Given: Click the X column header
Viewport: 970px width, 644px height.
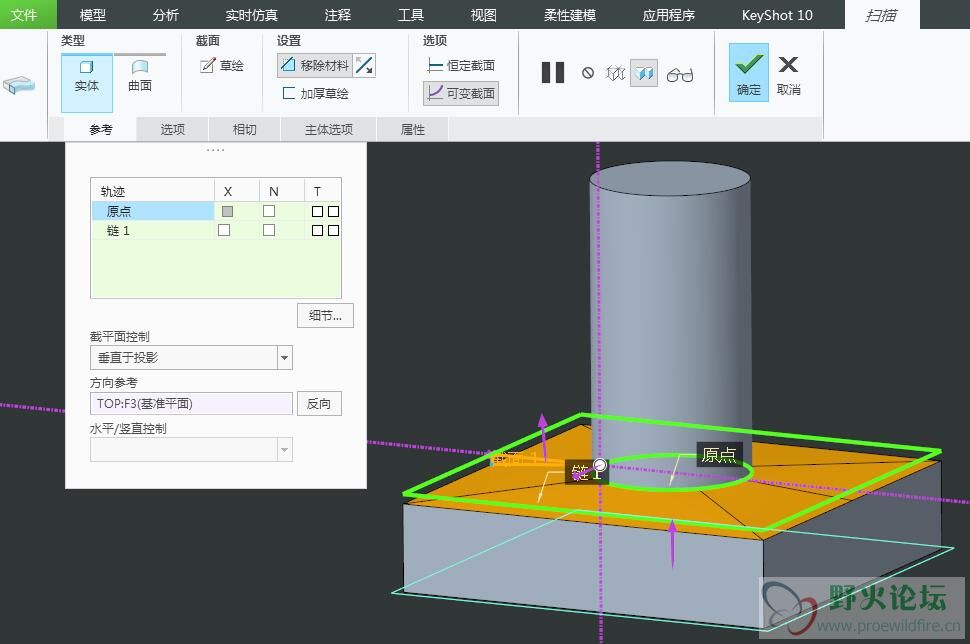Looking at the screenshot, I should click(x=236, y=191).
